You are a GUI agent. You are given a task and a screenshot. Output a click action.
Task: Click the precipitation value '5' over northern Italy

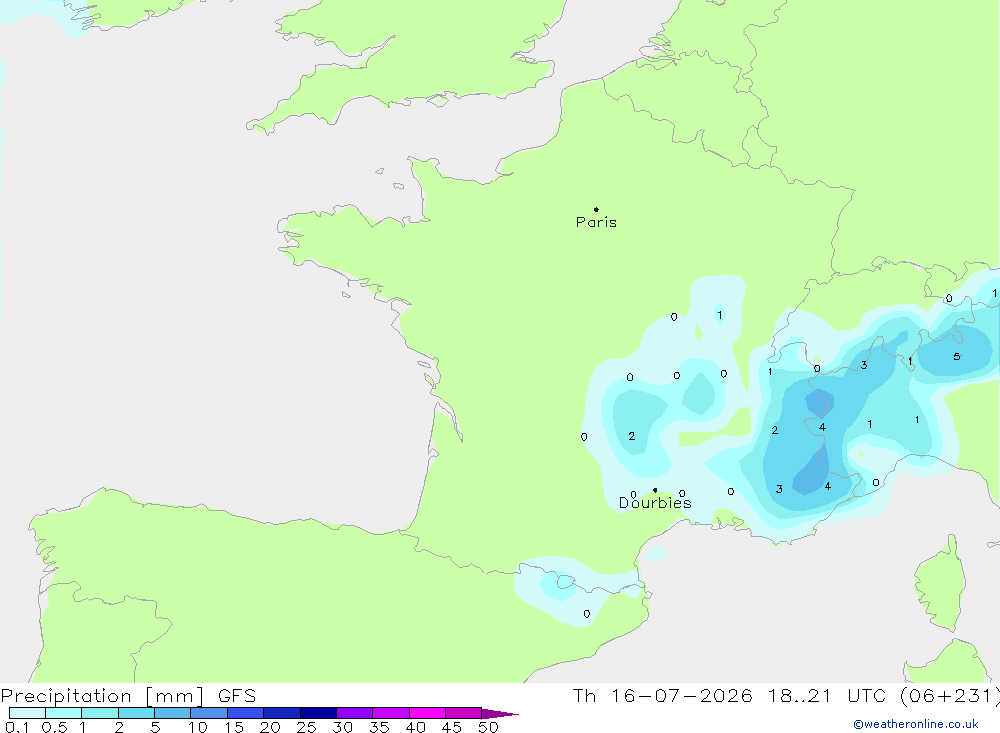(x=957, y=357)
